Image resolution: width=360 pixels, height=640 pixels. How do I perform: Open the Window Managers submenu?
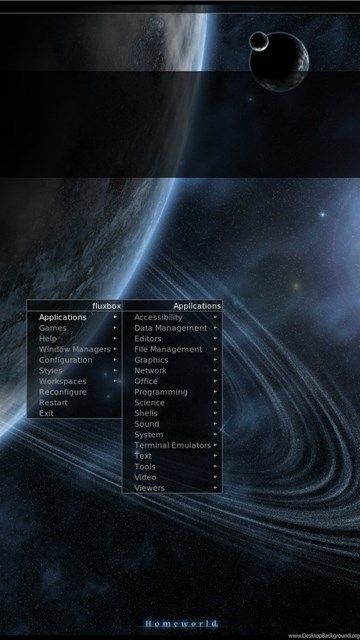(x=74, y=349)
